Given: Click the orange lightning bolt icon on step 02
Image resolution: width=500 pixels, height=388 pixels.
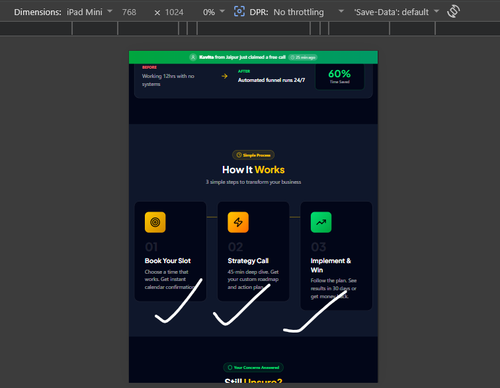Looking at the screenshot, I should click(238, 222).
